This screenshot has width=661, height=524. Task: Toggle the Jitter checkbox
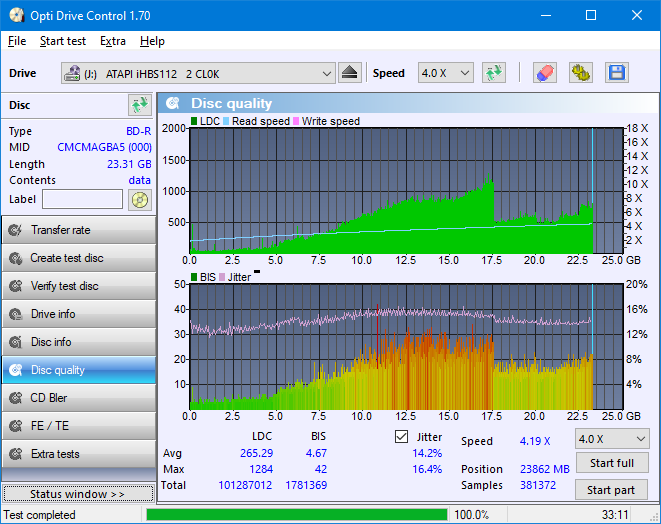point(402,437)
